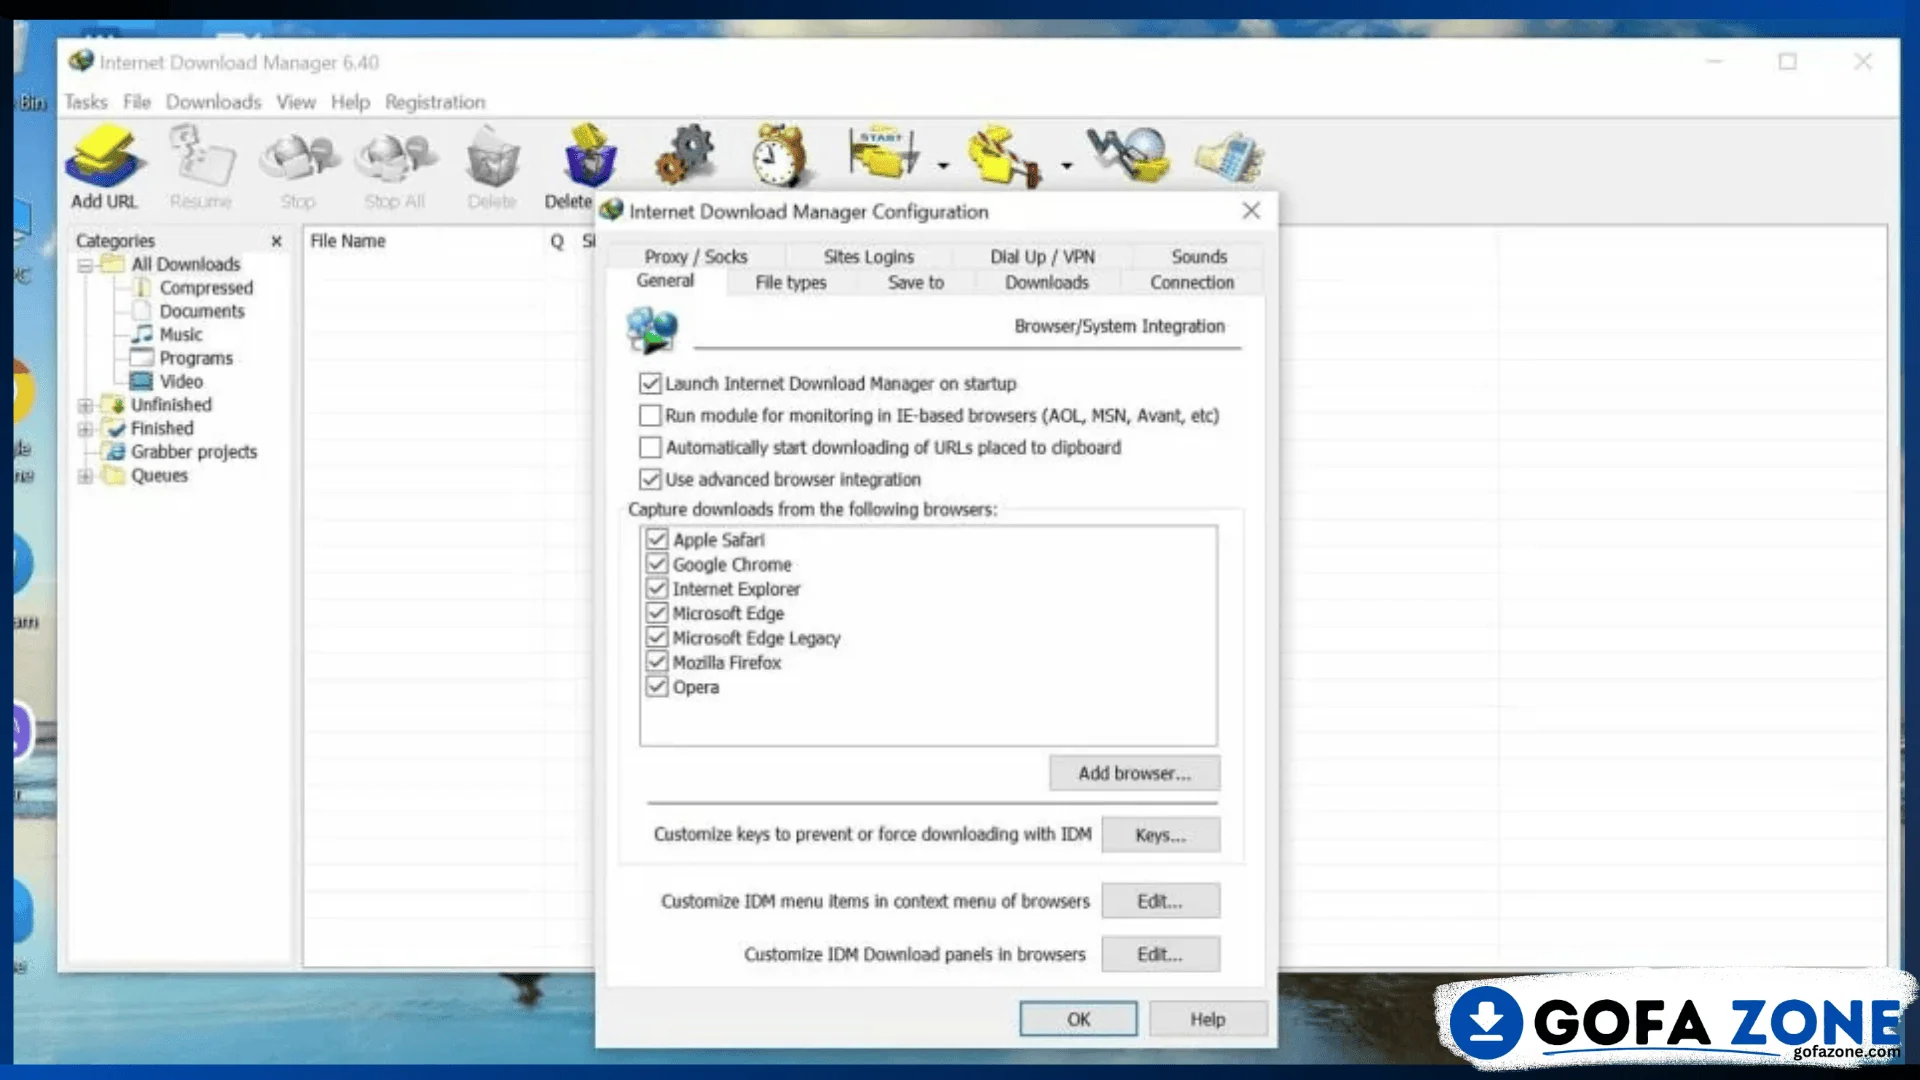Viewport: 1920px width, 1080px height.
Task: Open the Registration menu
Action: click(435, 102)
